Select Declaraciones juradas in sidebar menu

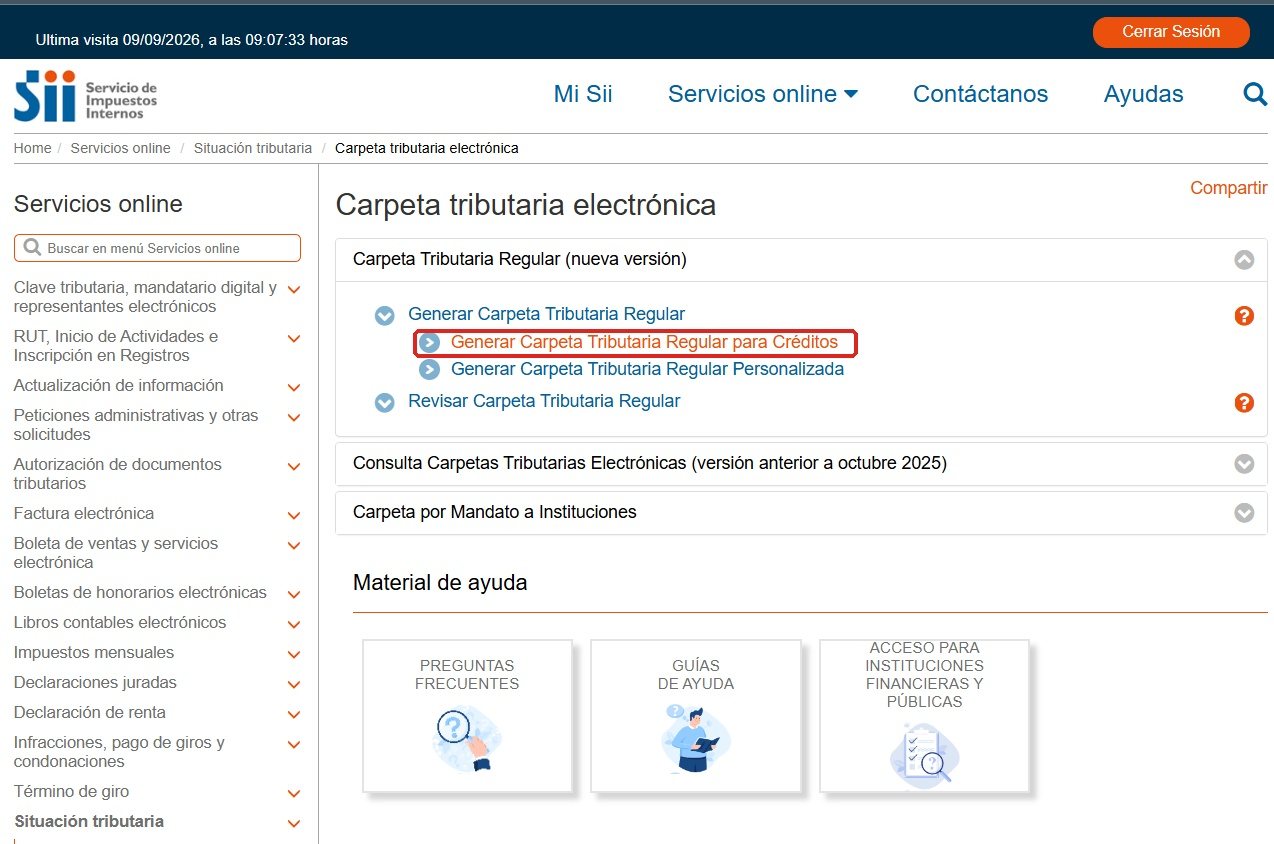(95, 683)
